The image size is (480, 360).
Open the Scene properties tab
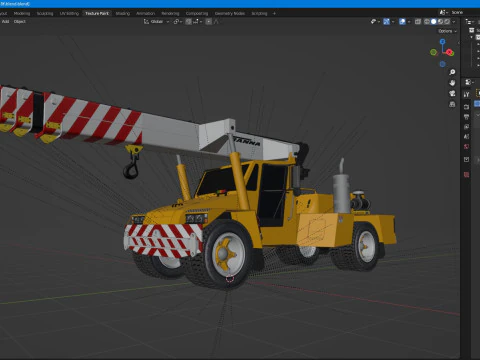[466, 136]
